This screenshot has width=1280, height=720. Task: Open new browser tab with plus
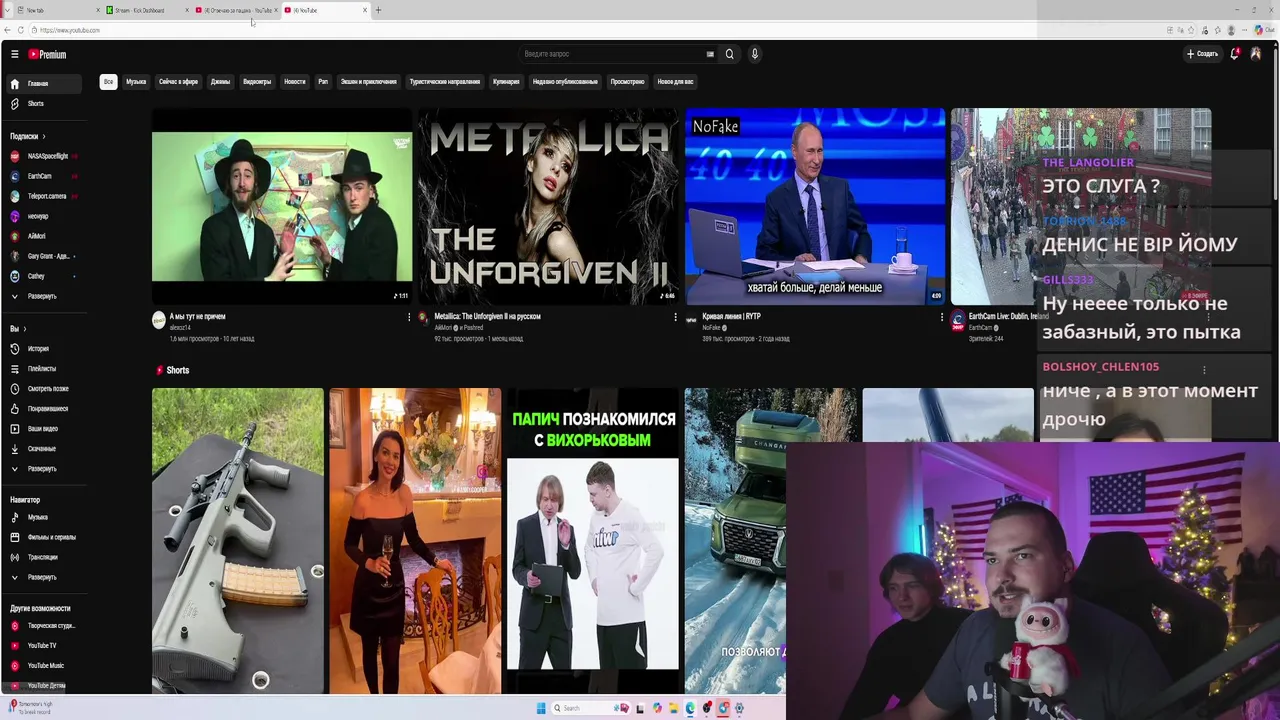[378, 10]
